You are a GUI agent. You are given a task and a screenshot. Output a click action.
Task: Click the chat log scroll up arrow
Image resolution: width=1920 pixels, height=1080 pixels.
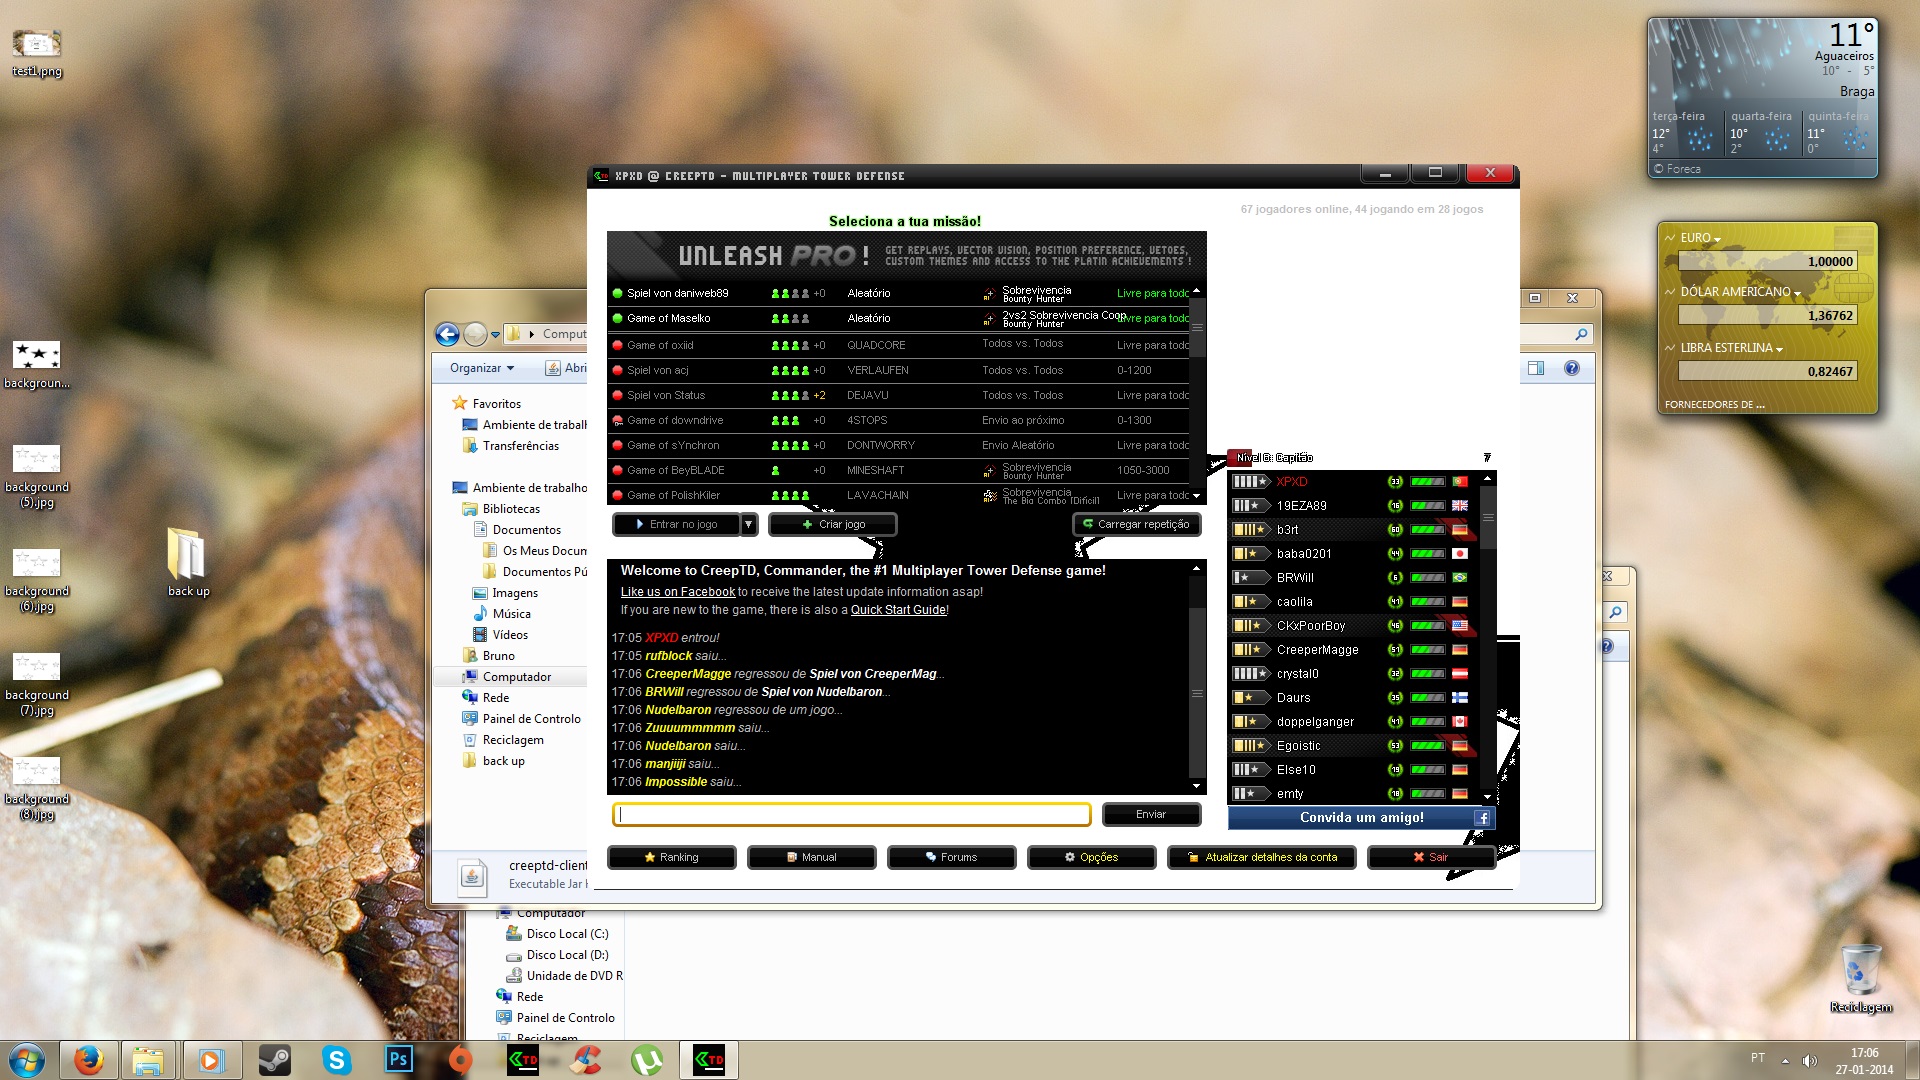[x=1196, y=569]
